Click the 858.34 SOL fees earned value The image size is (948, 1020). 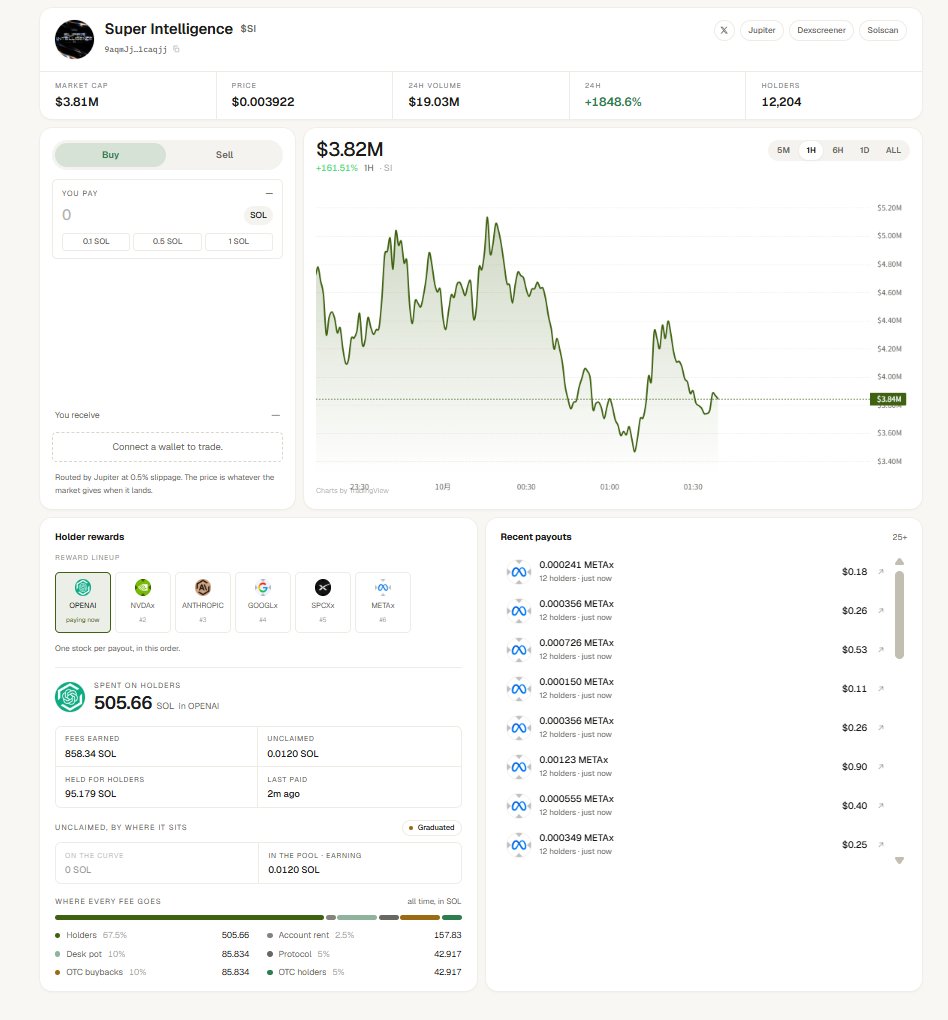point(90,753)
